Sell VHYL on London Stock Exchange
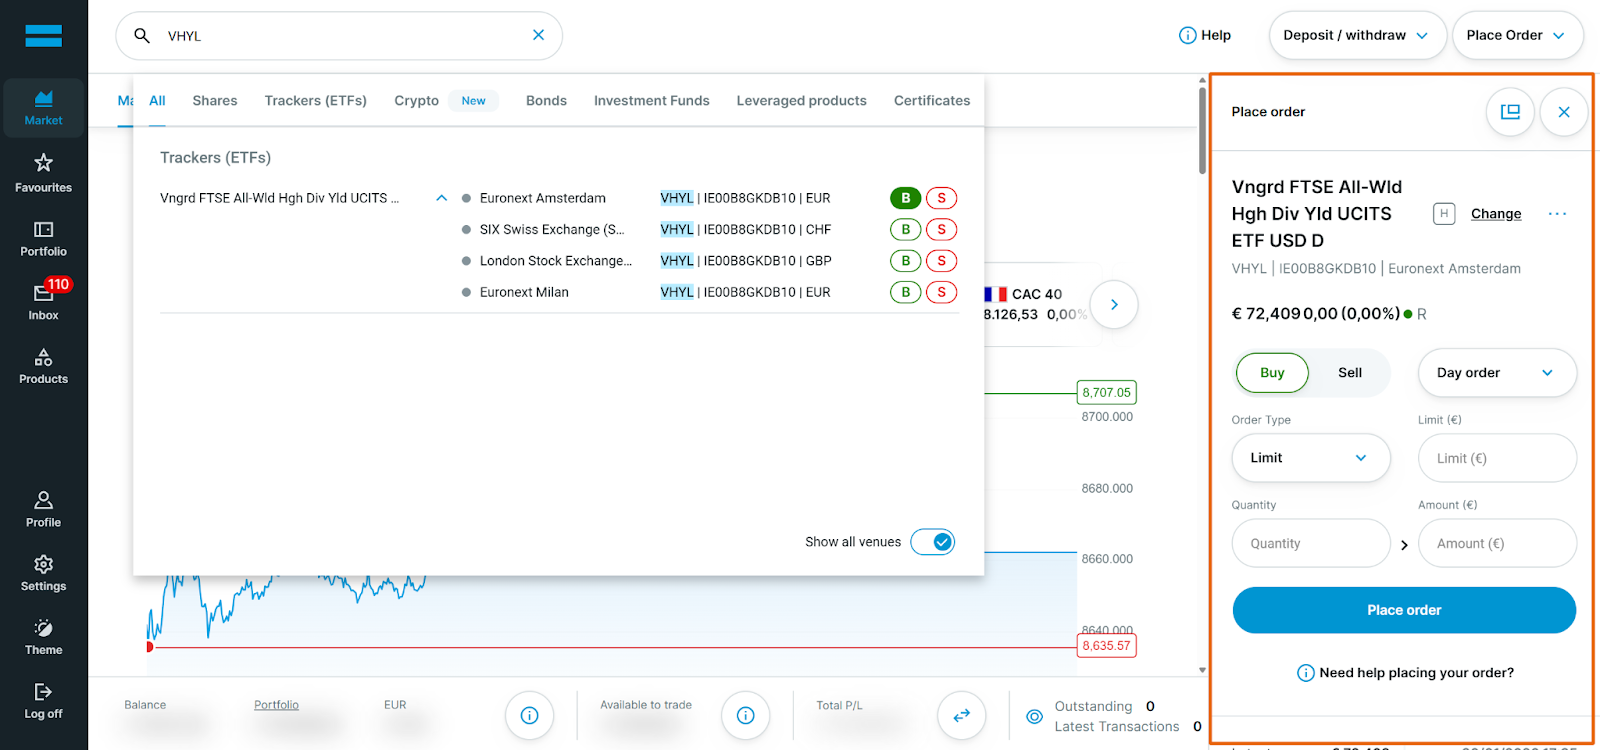Screen dimensions: 1600x750 coord(941,261)
